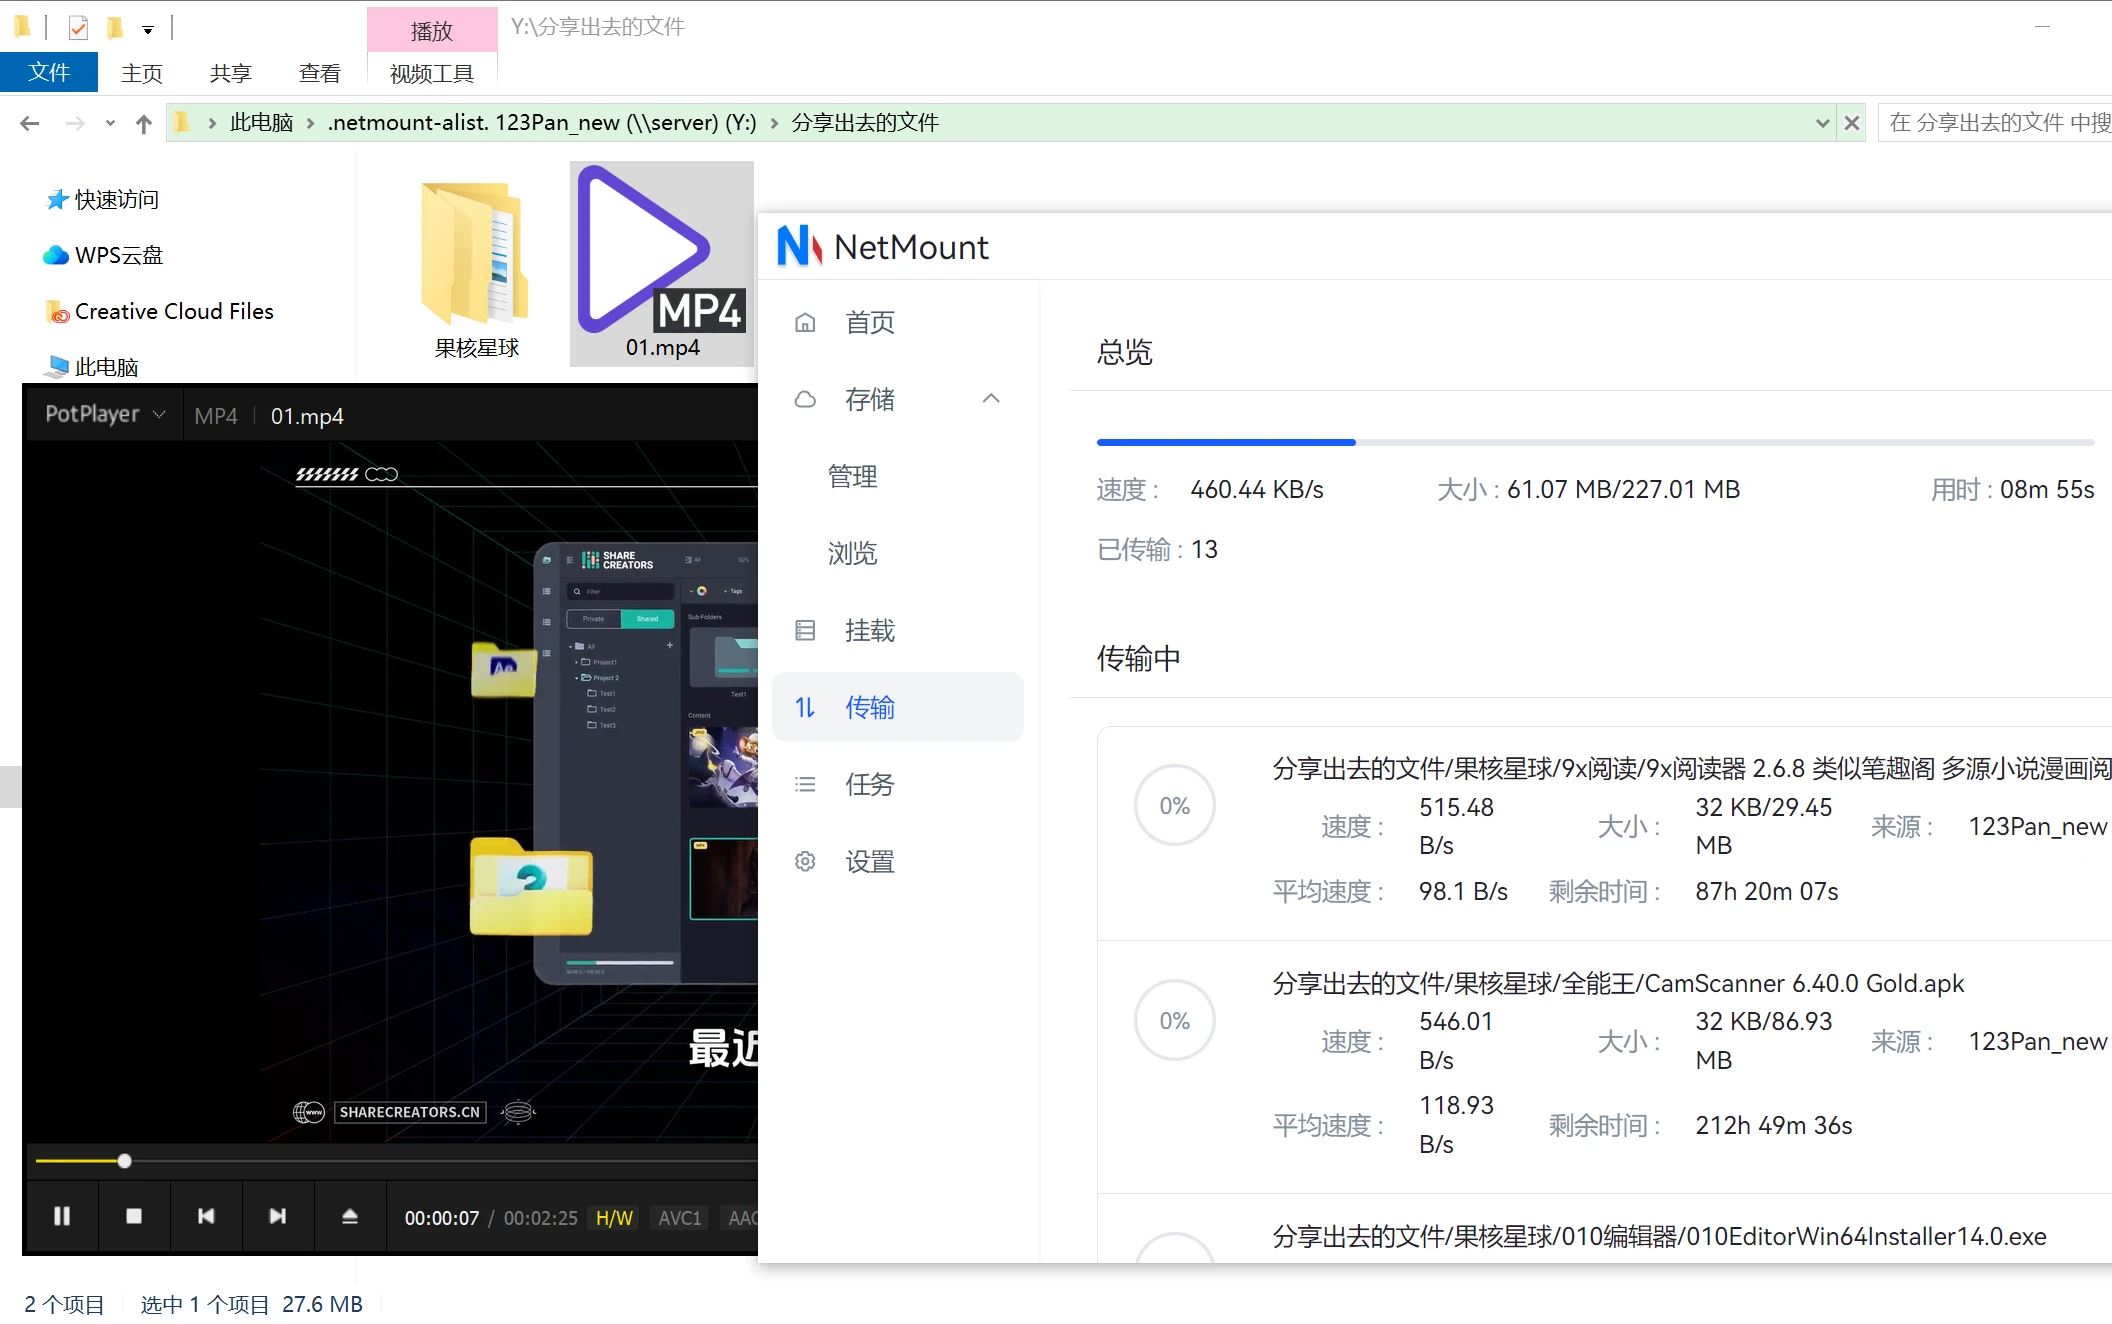2112x1324 pixels.
Task: Click the 00:00:07 elapsed time display
Action: coord(442,1218)
